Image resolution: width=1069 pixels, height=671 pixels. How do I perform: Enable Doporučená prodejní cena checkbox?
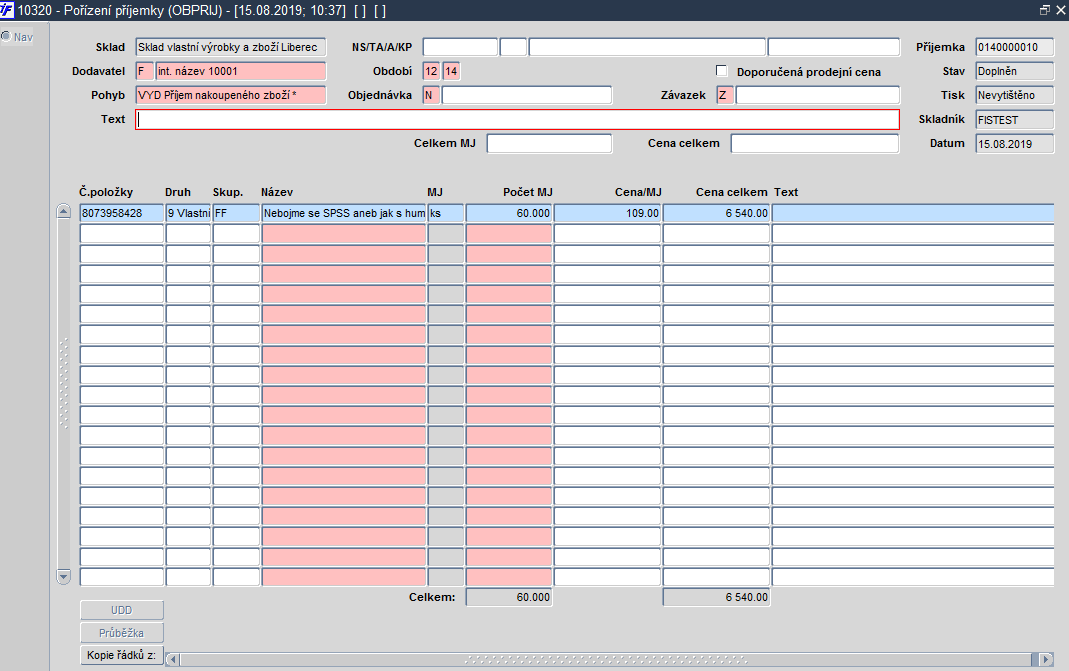(721, 71)
